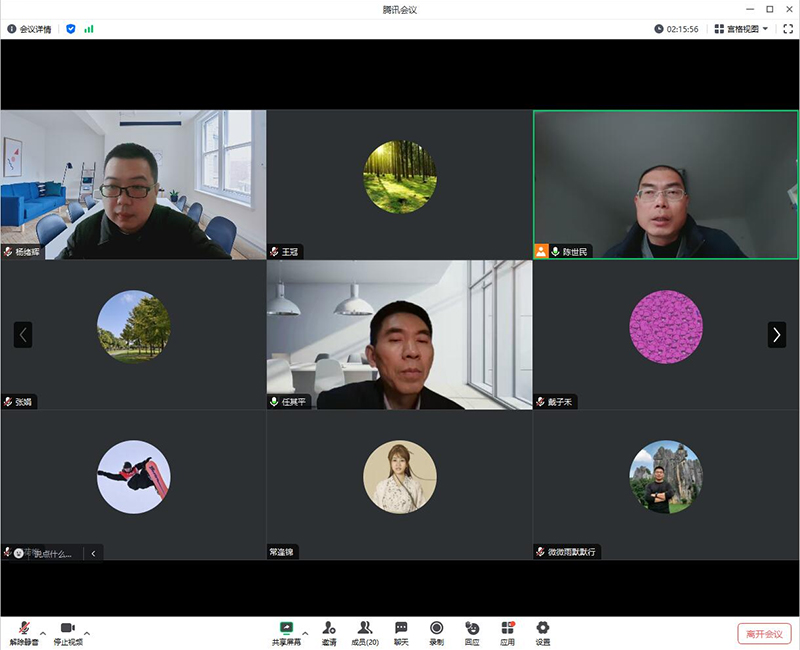Image resolution: width=800 pixels, height=650 pixels.
Task: Open Settings (设置) gear icon
Action: 543,629
